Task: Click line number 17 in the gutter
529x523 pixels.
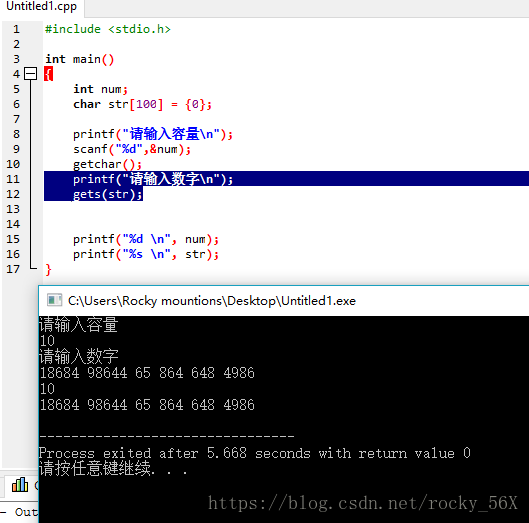Action: 13,269
